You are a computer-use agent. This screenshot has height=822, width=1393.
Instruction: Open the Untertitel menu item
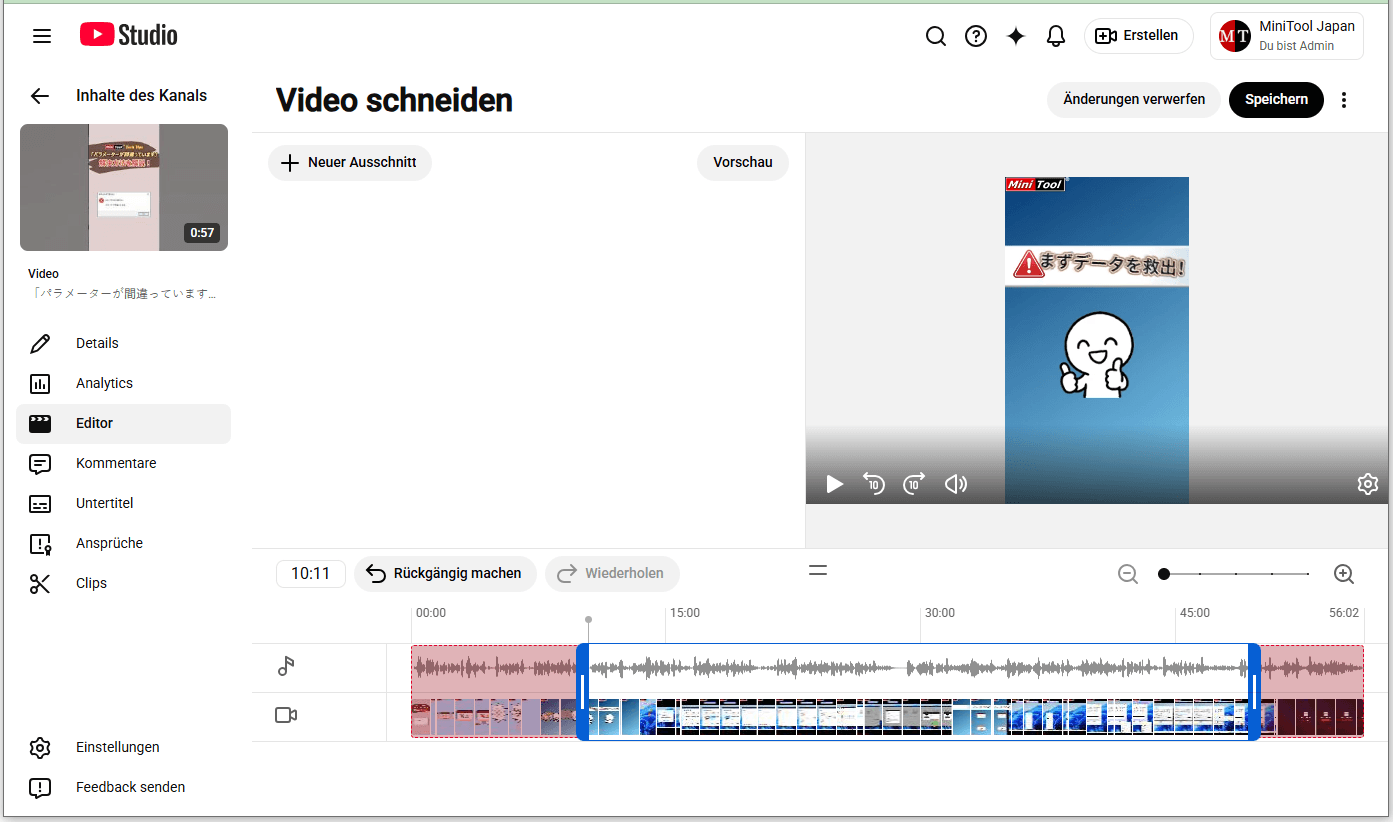(x=124, y=504)
